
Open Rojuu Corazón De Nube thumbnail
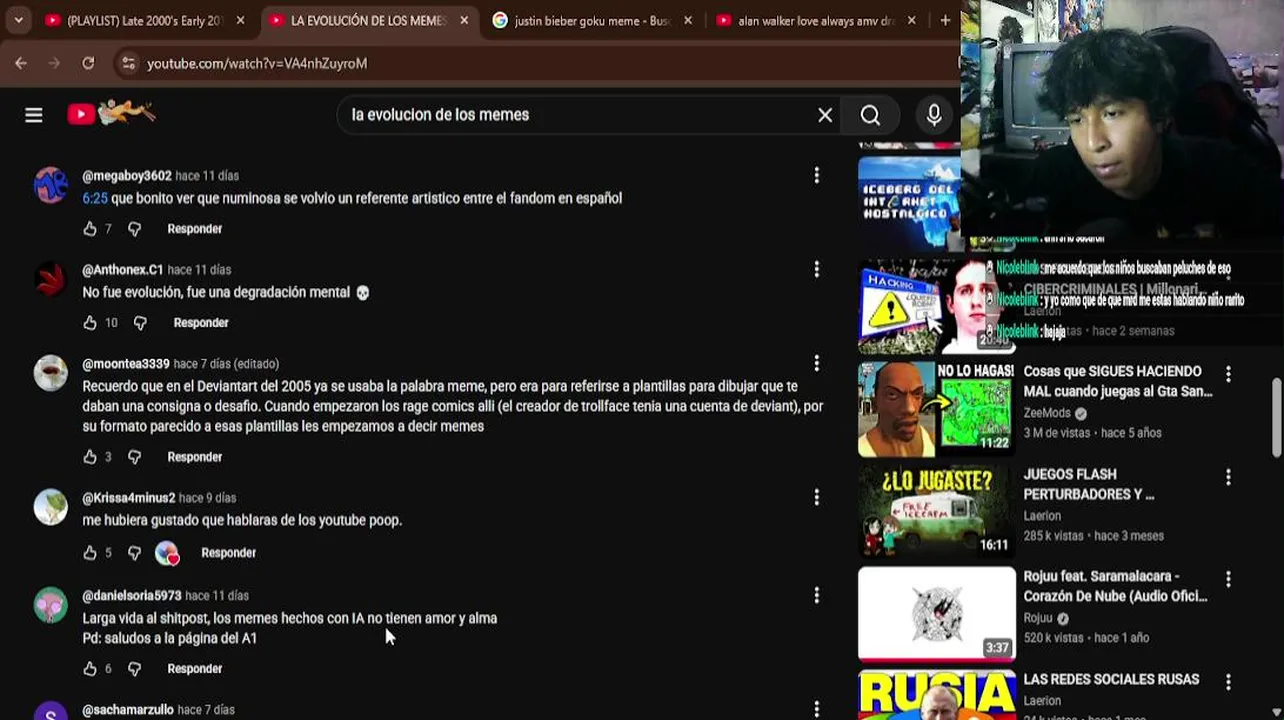click(x=936, y=614)
